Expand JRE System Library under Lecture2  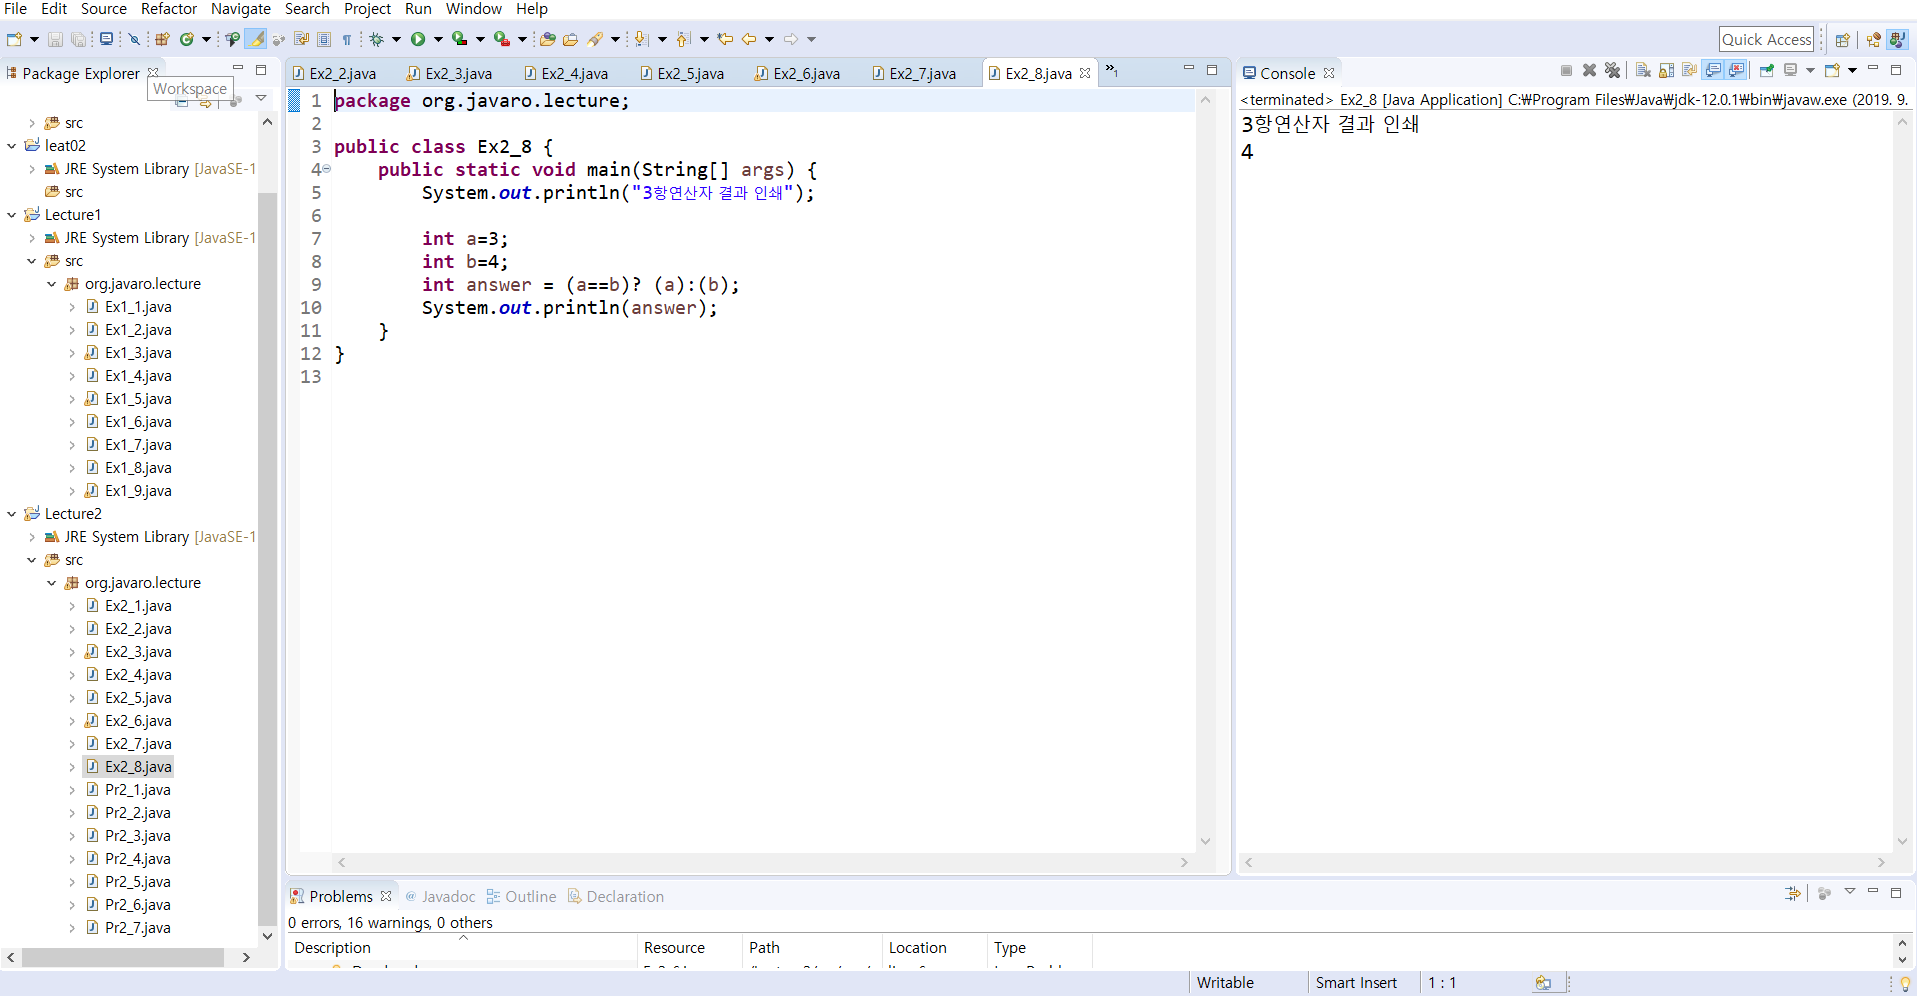pyautogui.click(x=32, y=537)
